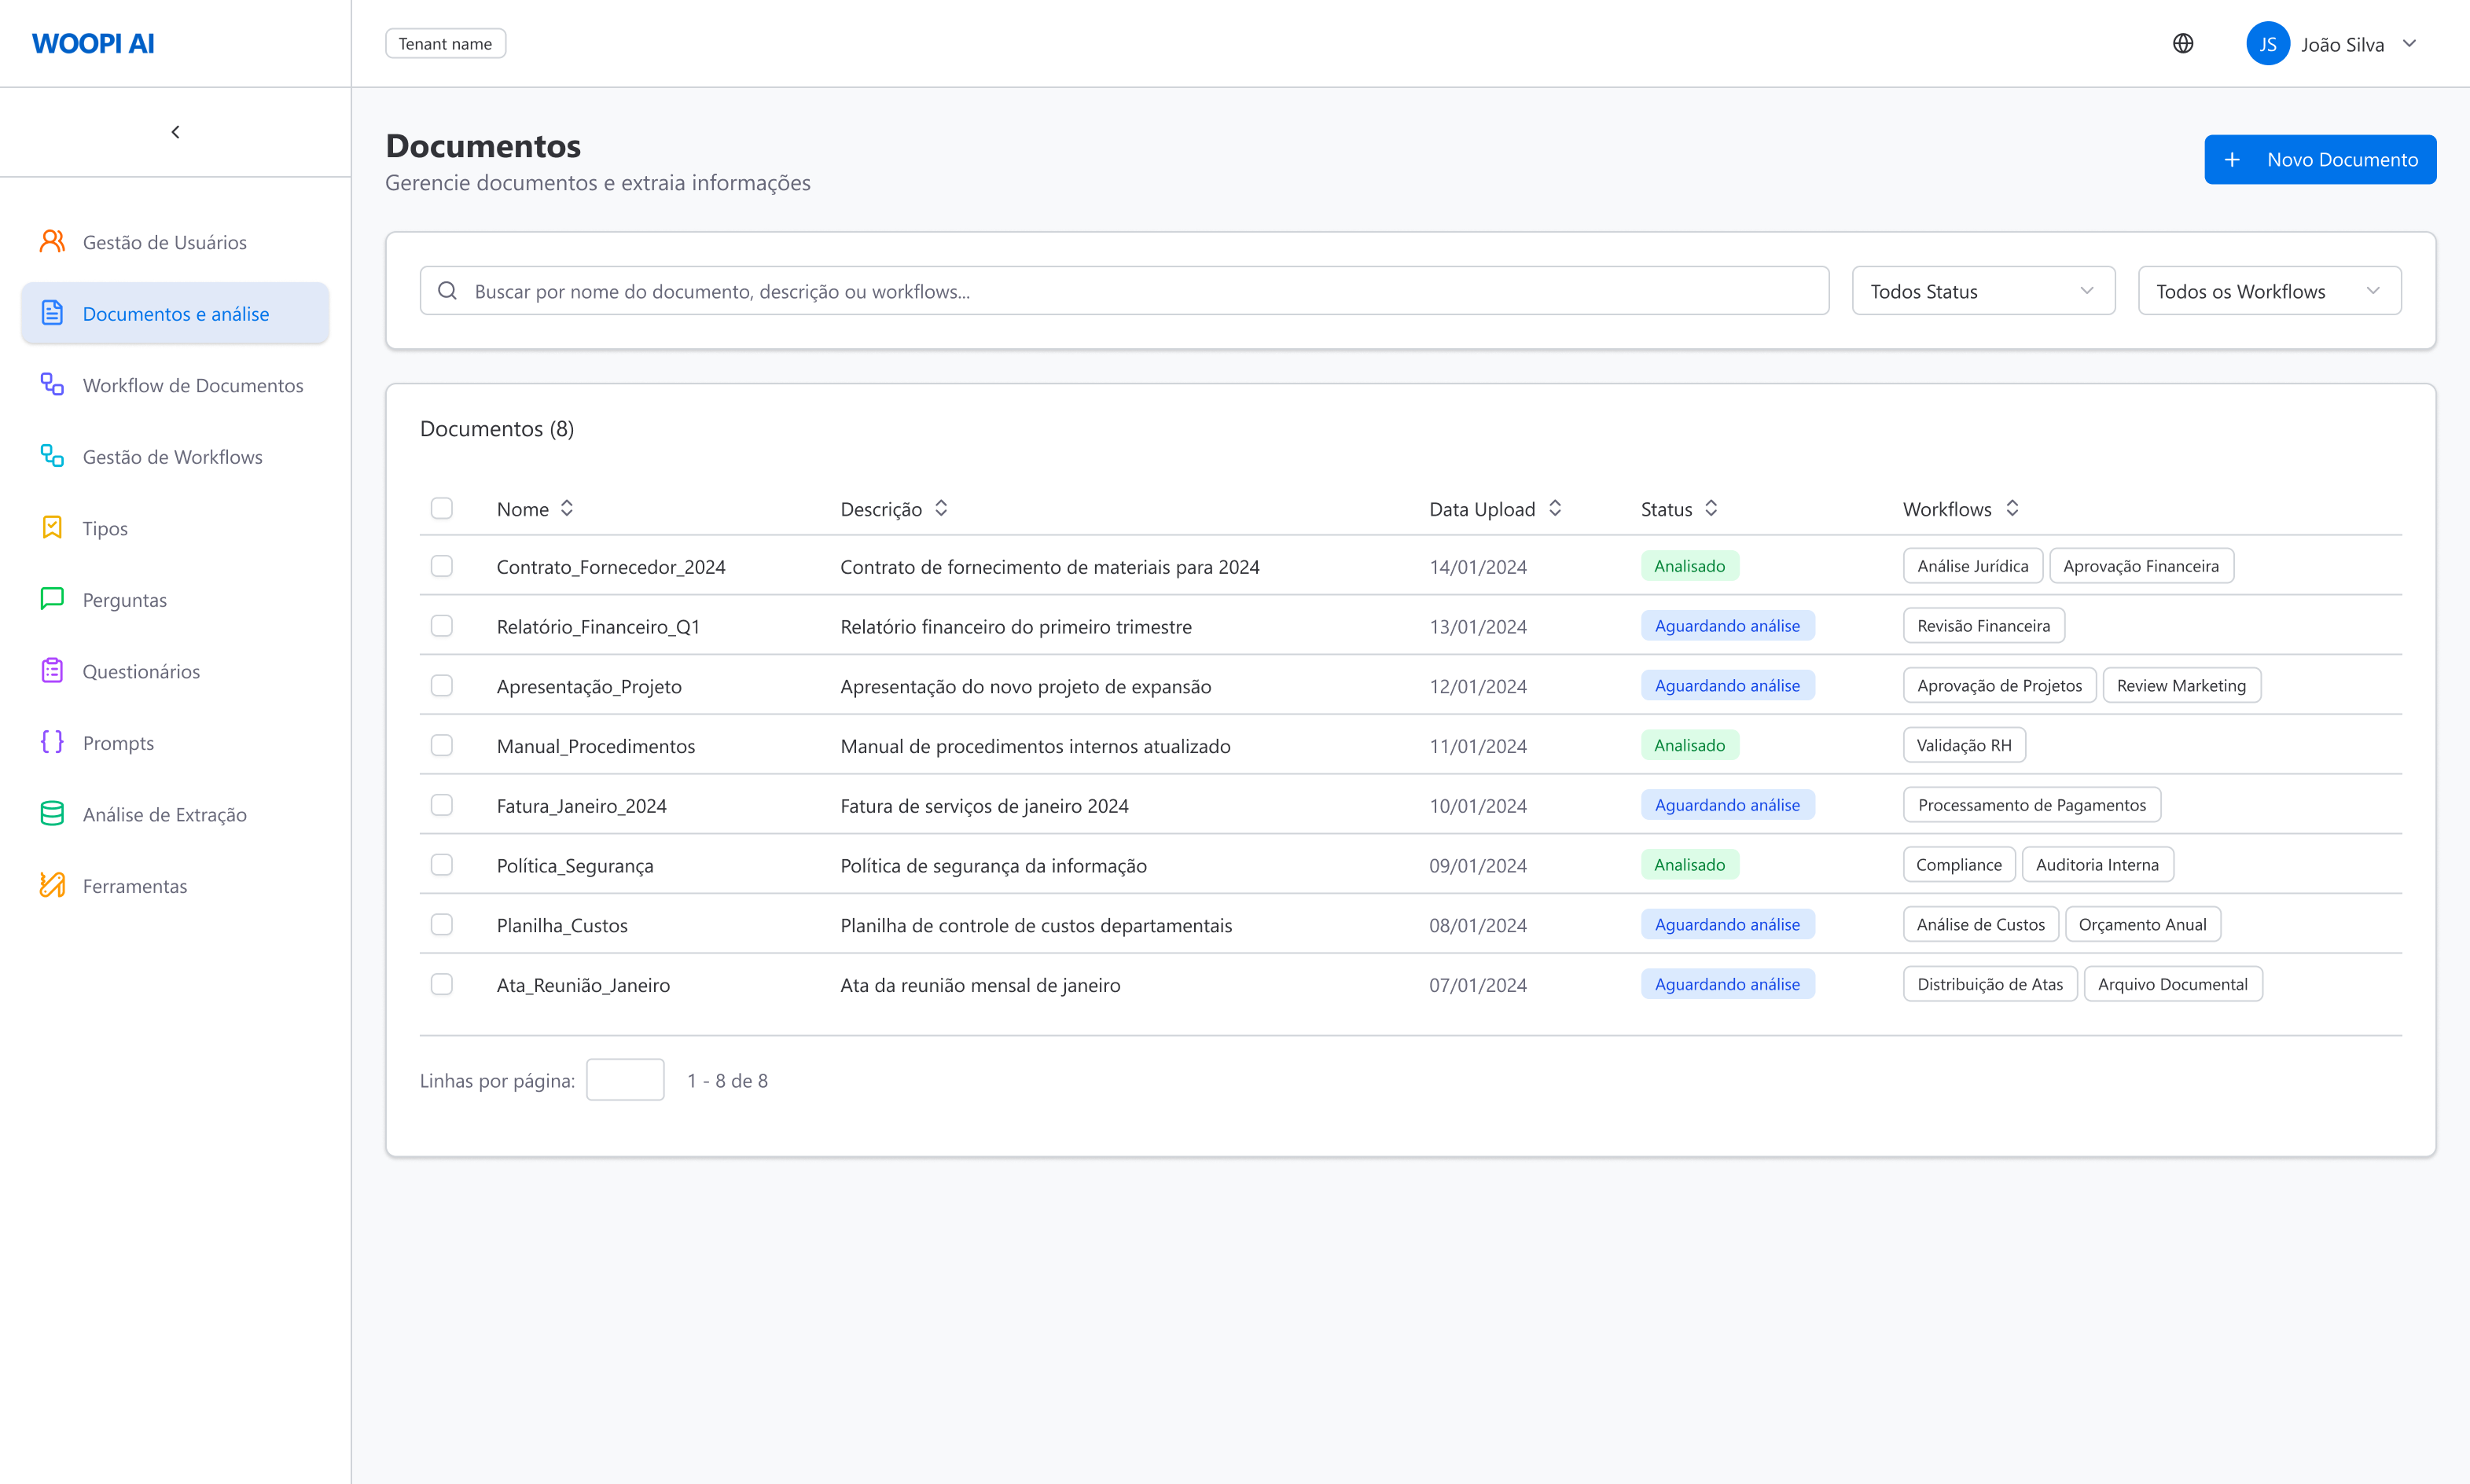Check the Contrato_Fornecedor_2024 row checkbox
The width and height of the screenshot is (2470, 1484).
click(441, 566)
